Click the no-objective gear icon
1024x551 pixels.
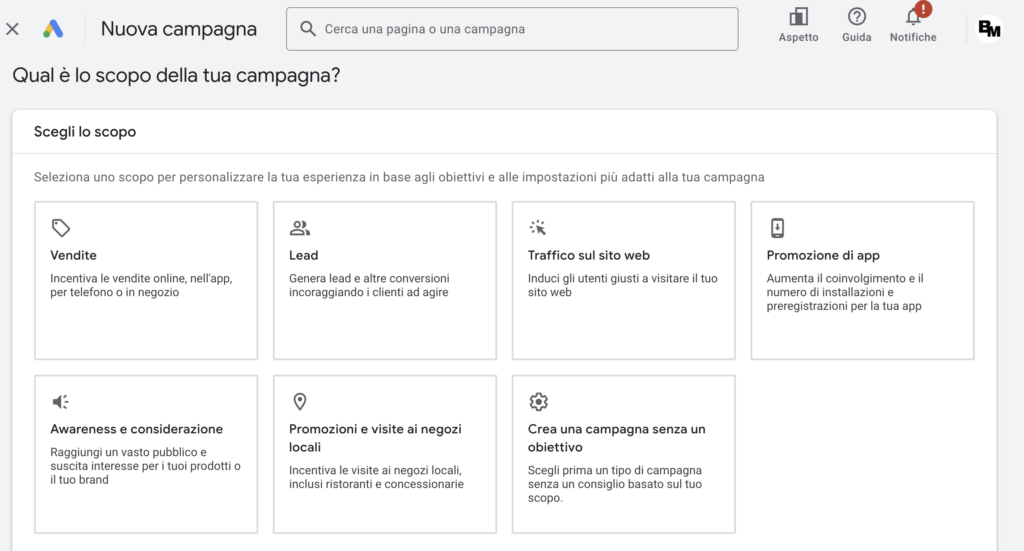538,402
